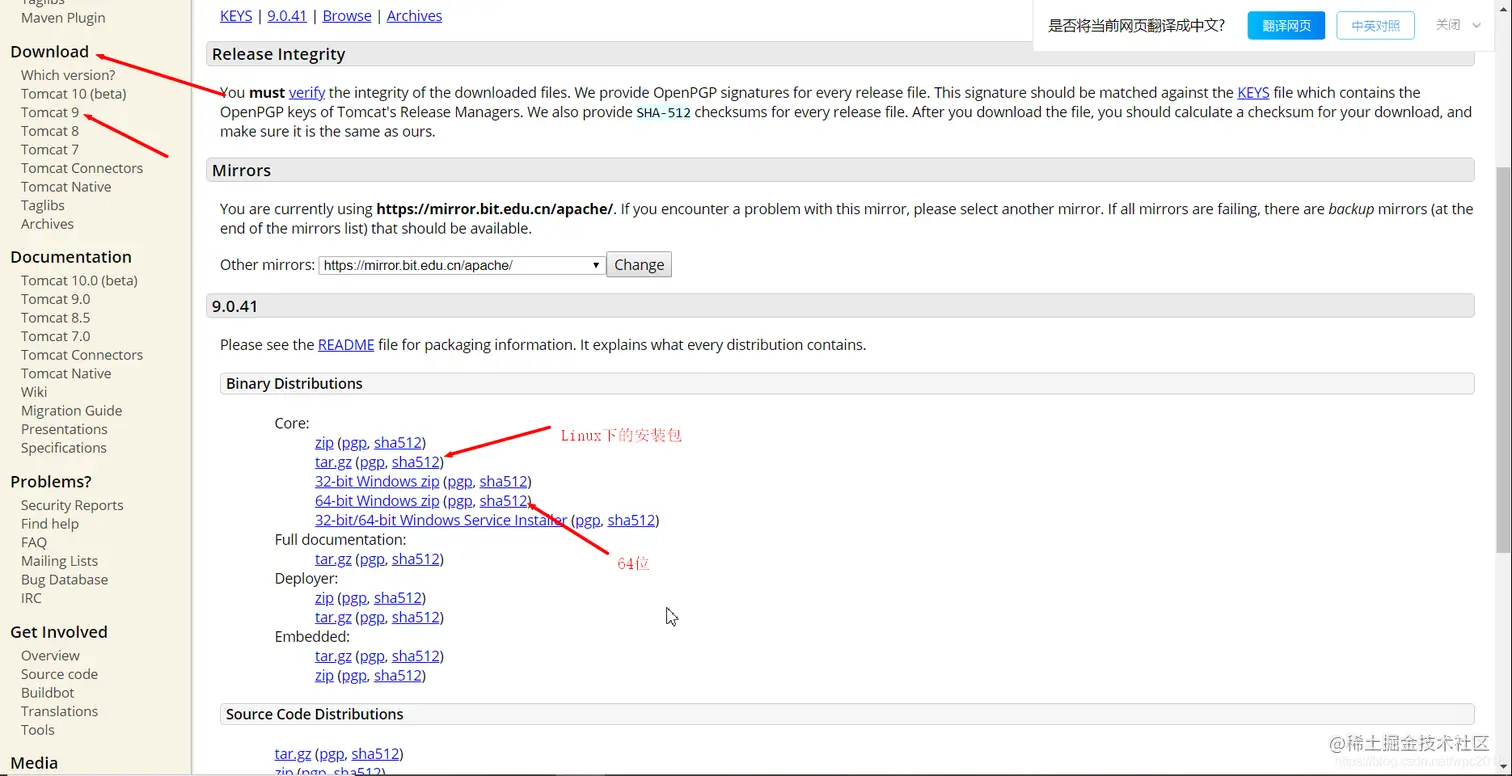The height and width of the screenshot is (776, 1512).
Task: Download 32-bit Windows zip
Action: click(x=377, y=482)
